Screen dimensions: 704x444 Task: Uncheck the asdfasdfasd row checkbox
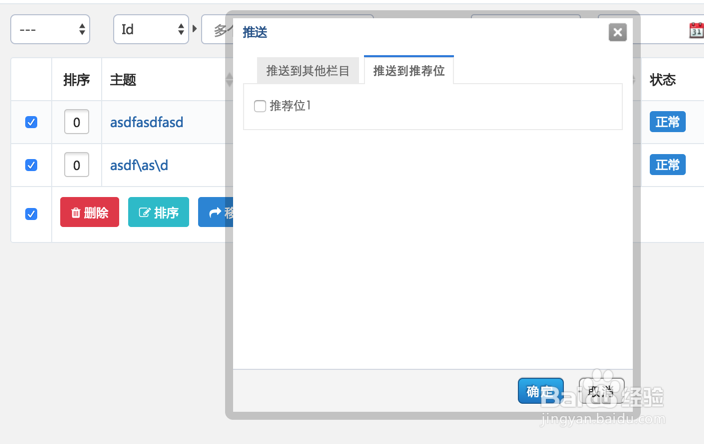click(x=31, y=122)
